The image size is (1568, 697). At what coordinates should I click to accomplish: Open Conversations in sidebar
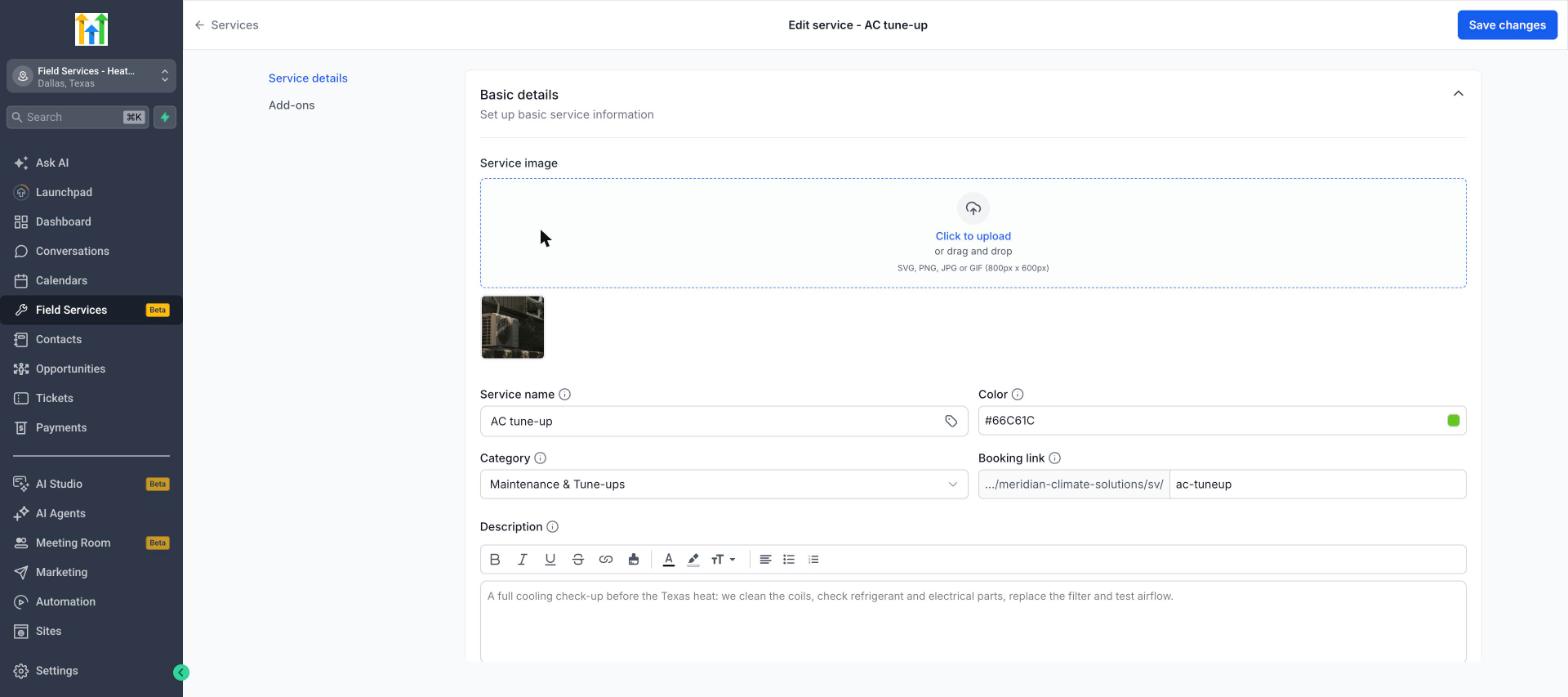(91, 251)
